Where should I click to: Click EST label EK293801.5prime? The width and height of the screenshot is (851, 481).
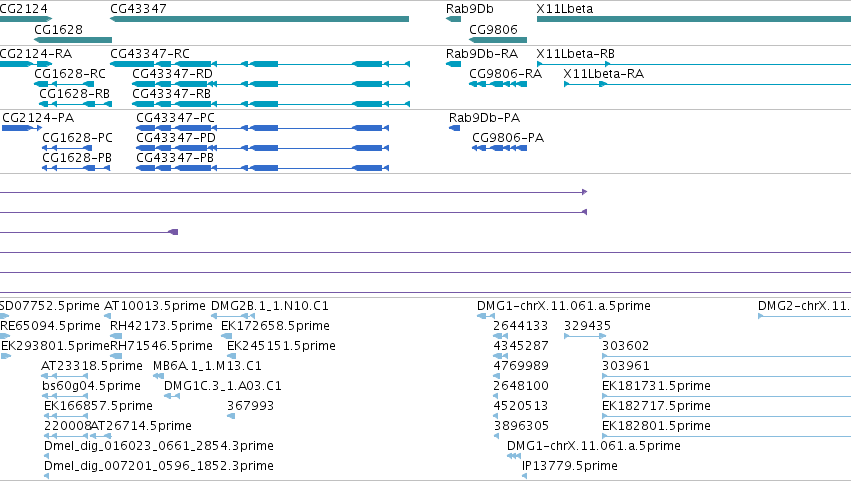coord(55,346)
